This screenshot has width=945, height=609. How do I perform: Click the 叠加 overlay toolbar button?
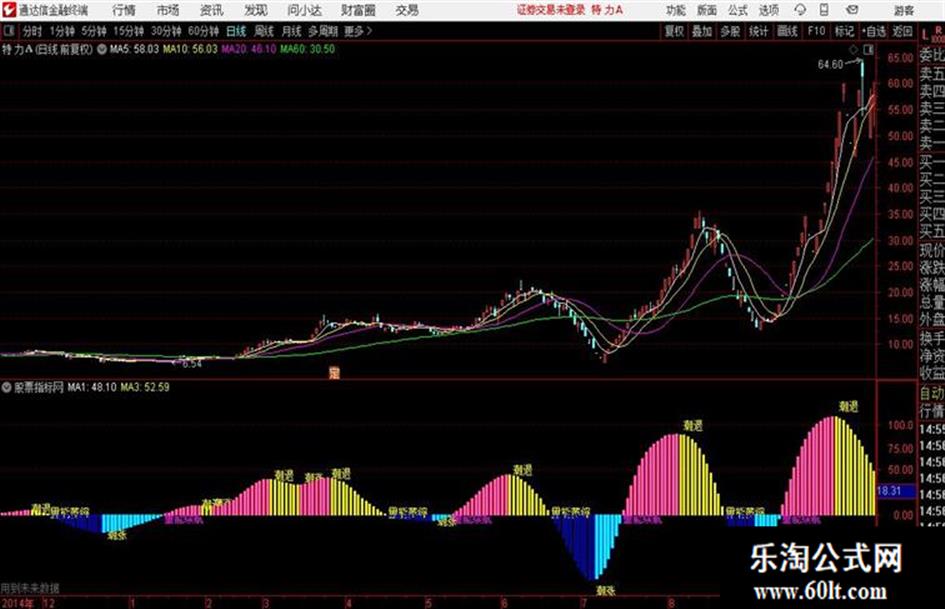coord(702,31)
